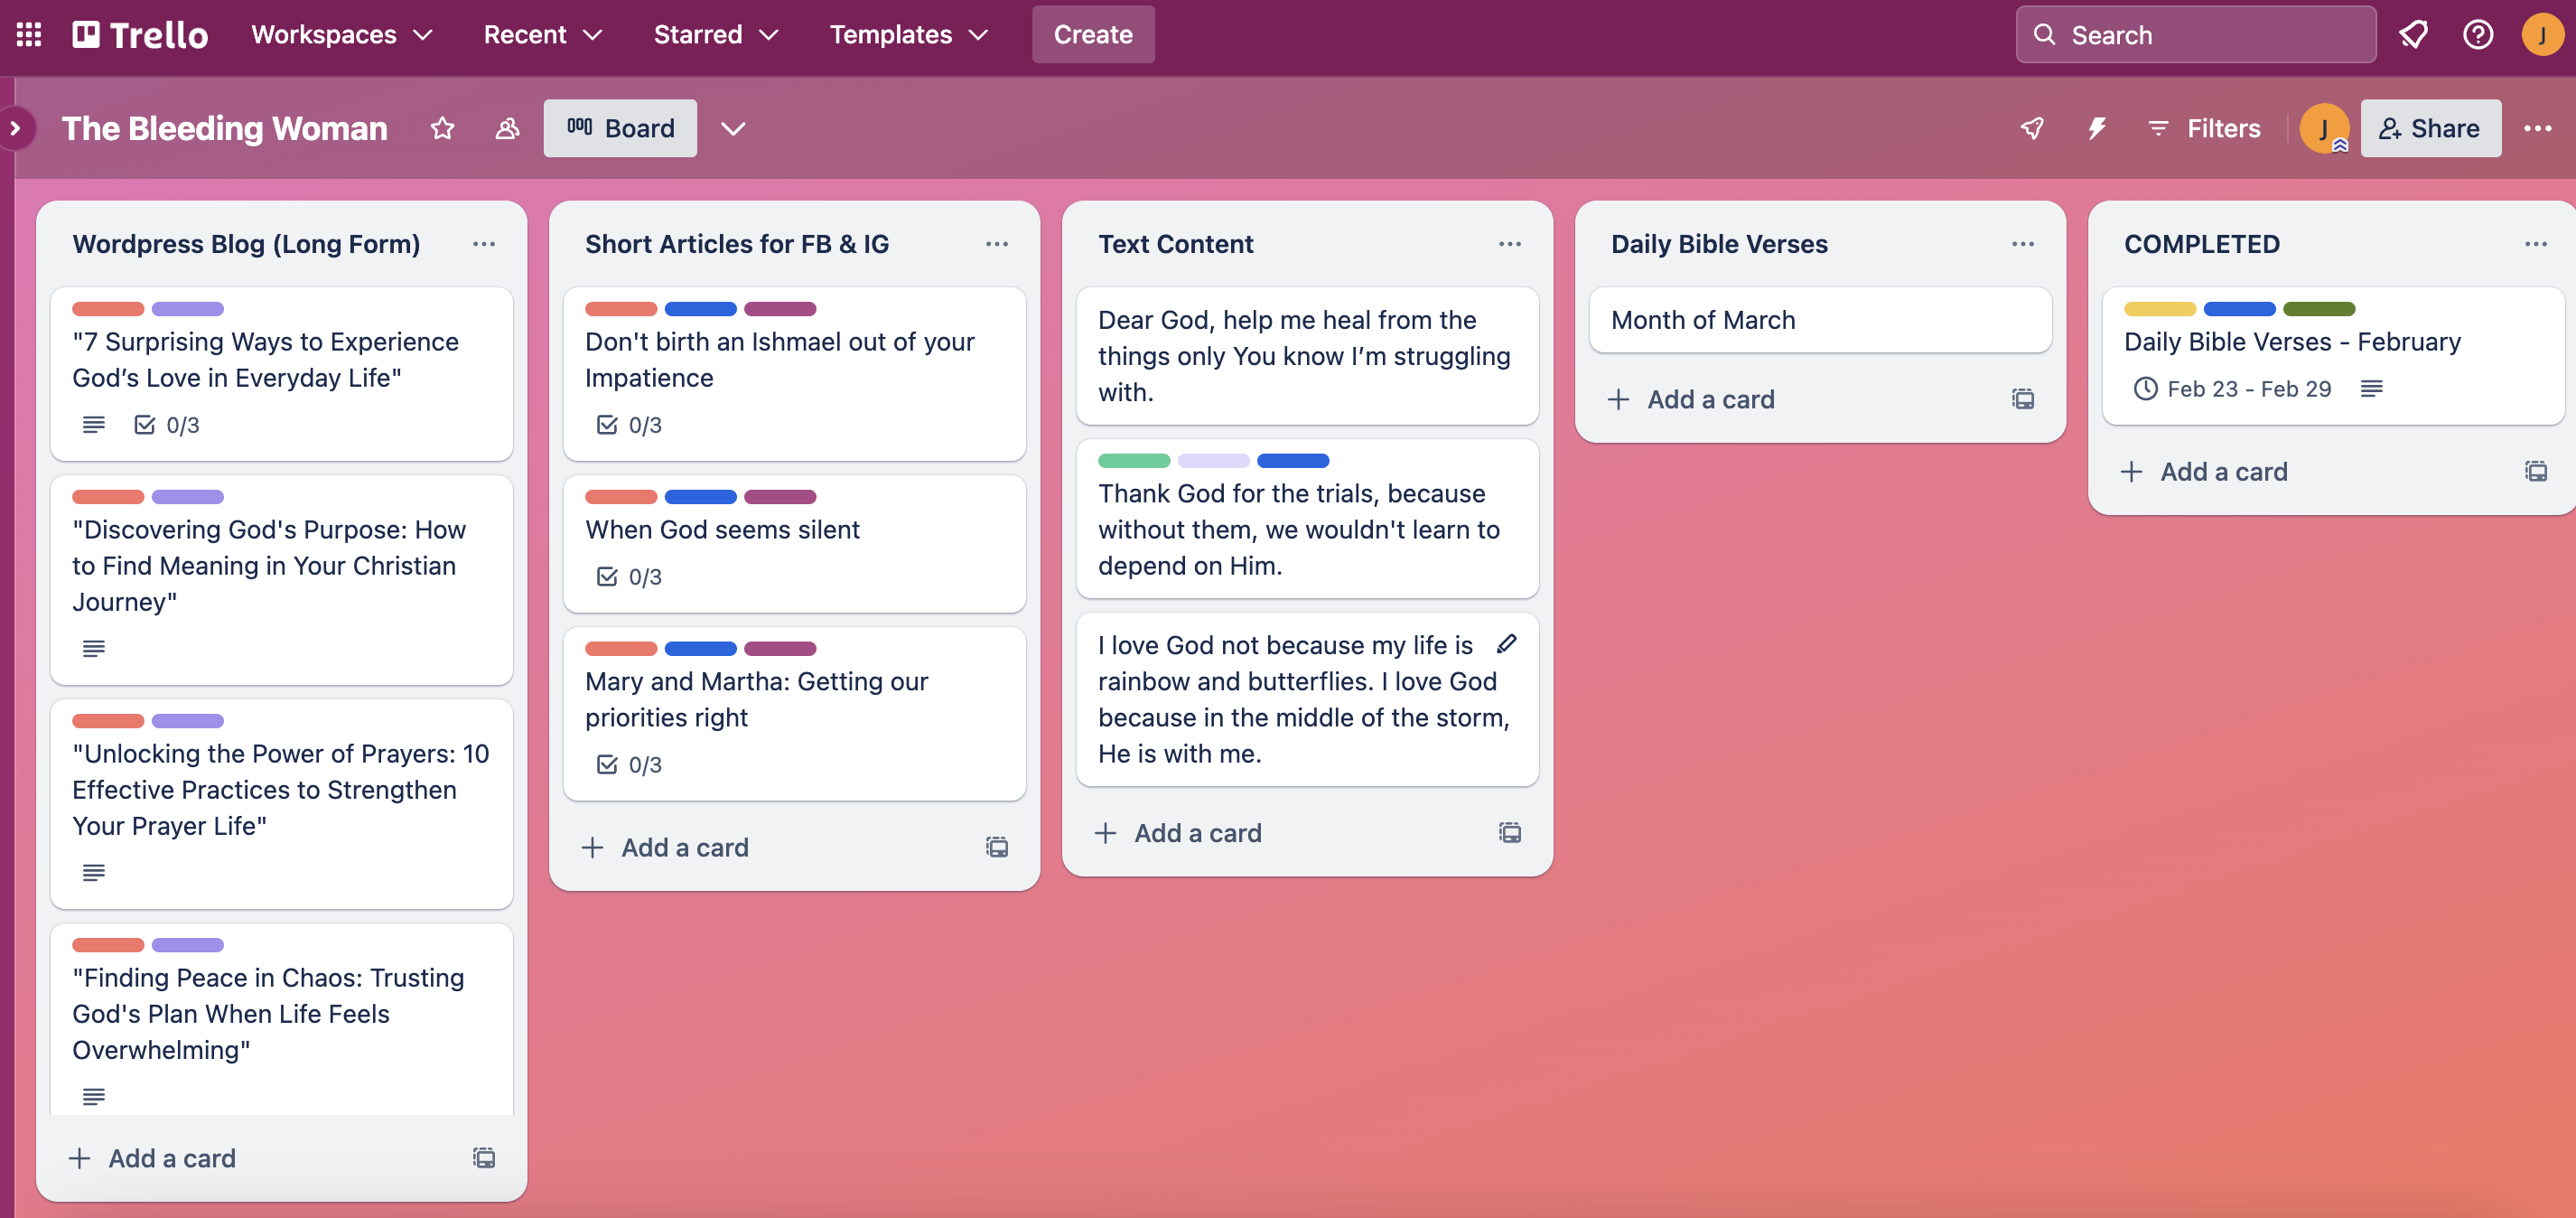Image resolution: width=2576 pixels, height=1218 pixels.
Task: Star The Bleeding Woman board
Action: coord(442,128)
